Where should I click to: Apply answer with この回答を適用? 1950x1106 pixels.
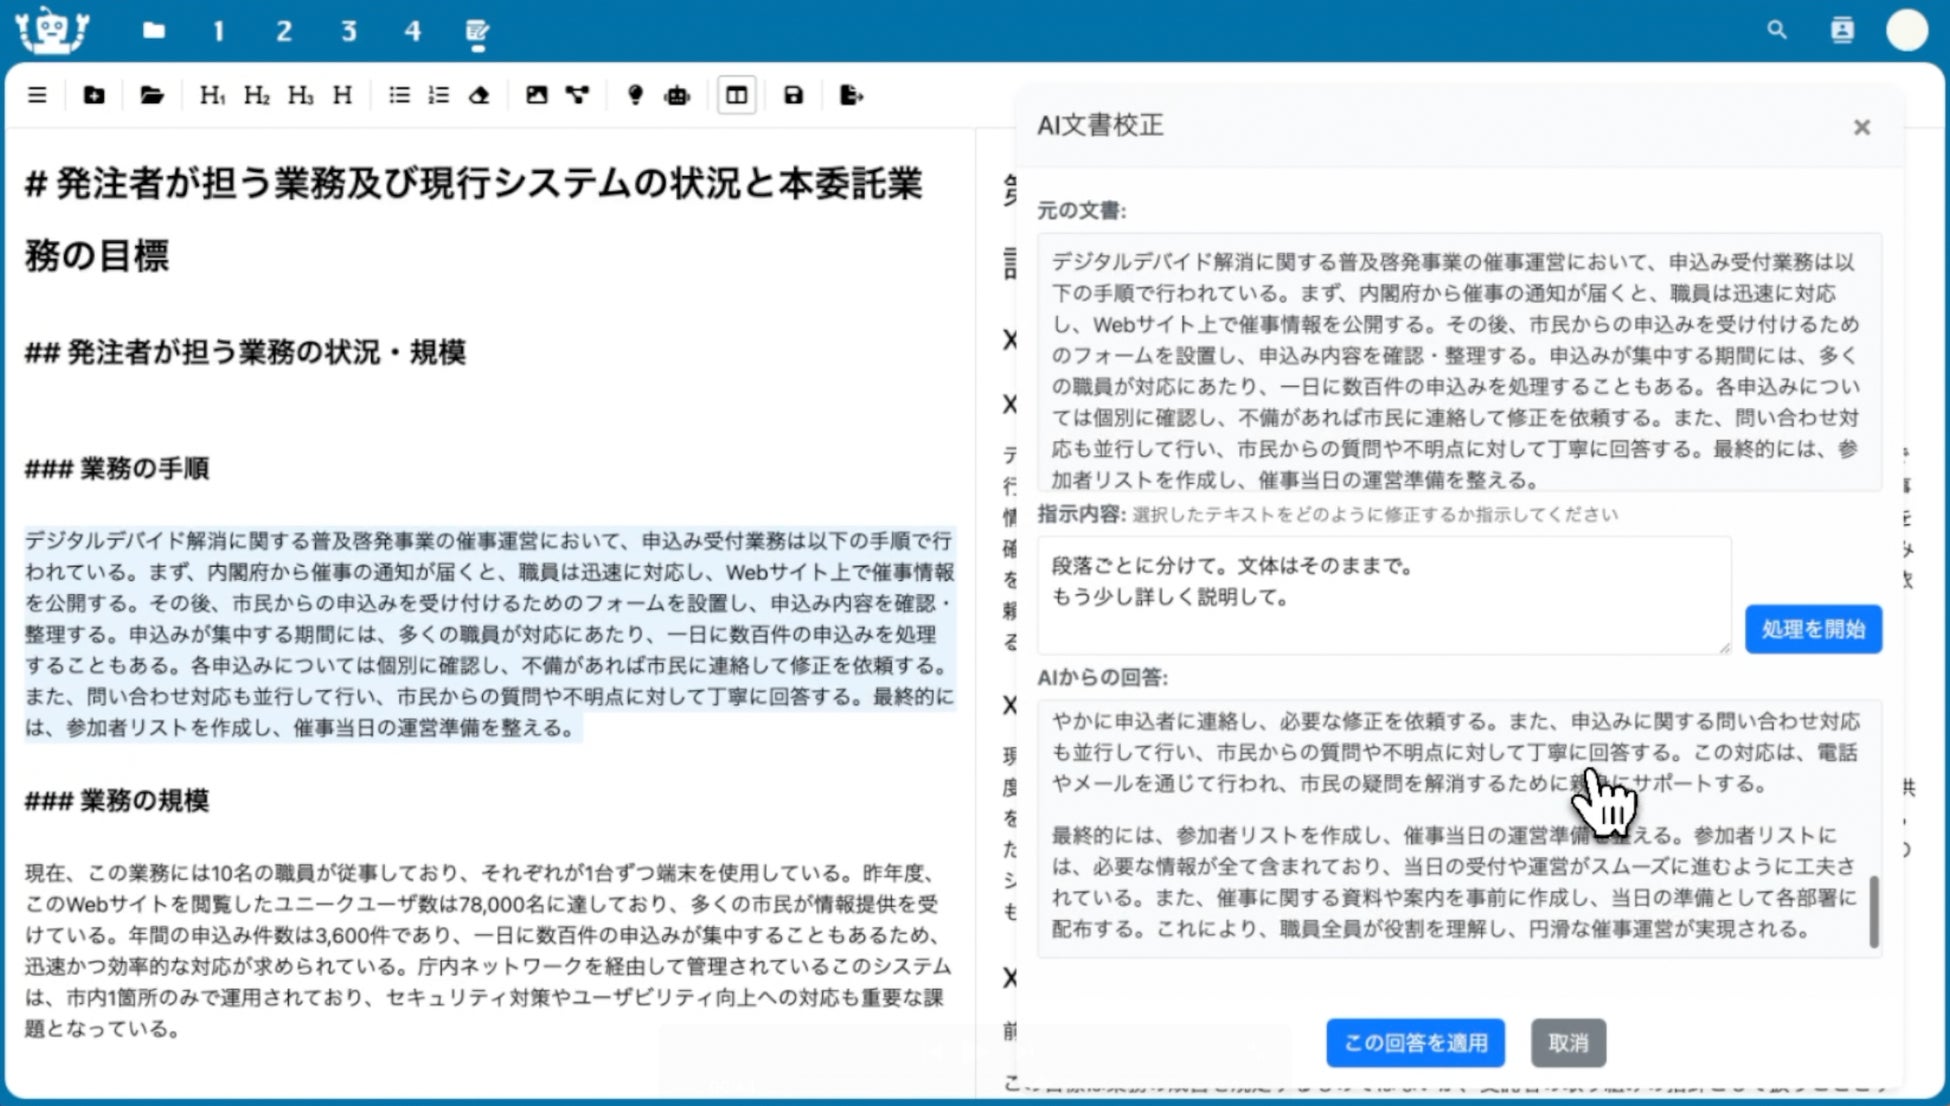pyautogui.click(x=1415, y=1043)
